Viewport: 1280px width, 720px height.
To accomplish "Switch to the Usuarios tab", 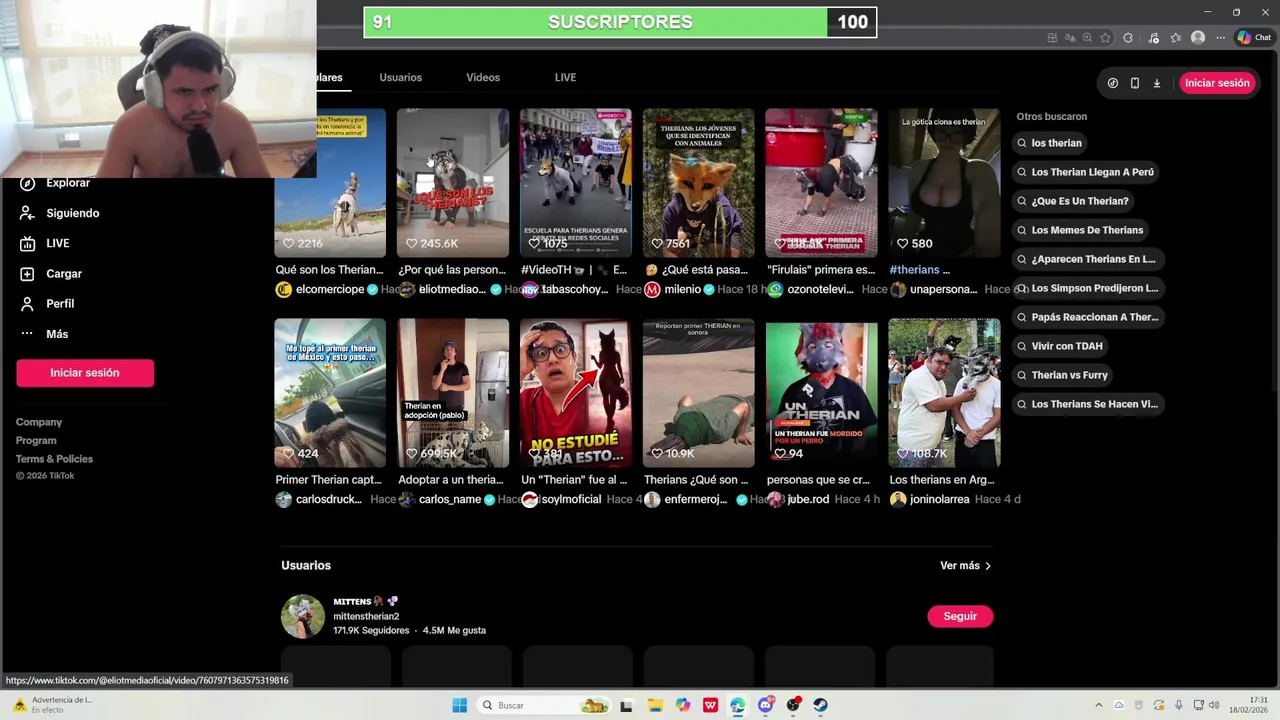I will point(400,77).
